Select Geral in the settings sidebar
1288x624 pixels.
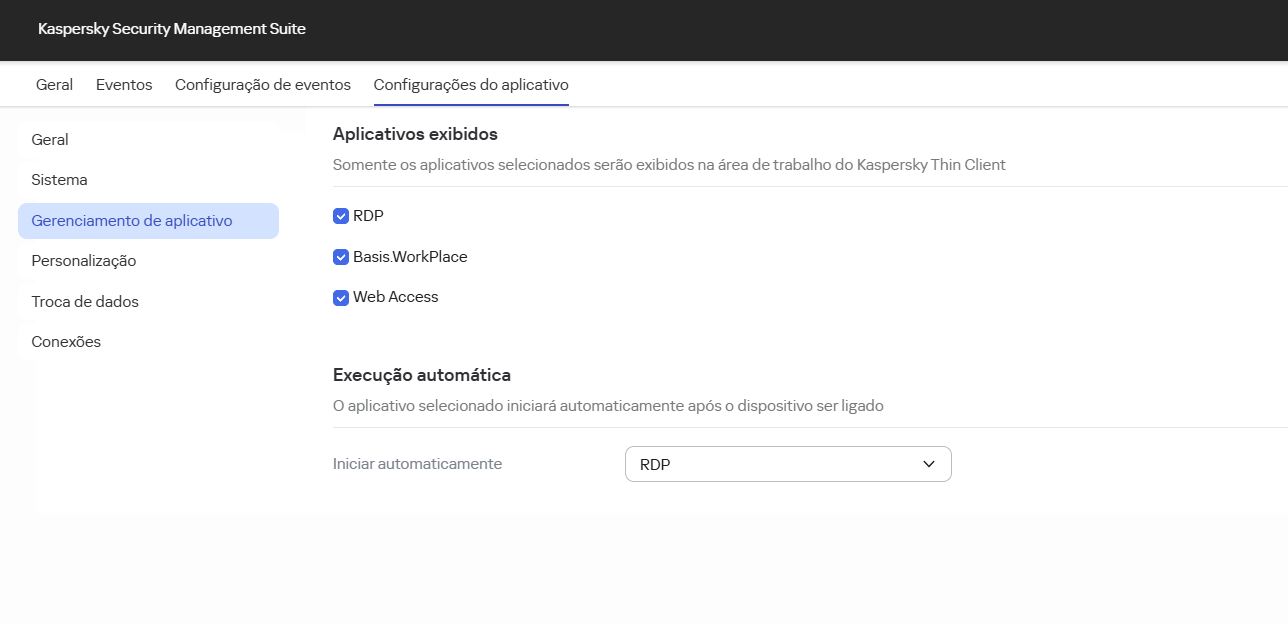(49, 139)
